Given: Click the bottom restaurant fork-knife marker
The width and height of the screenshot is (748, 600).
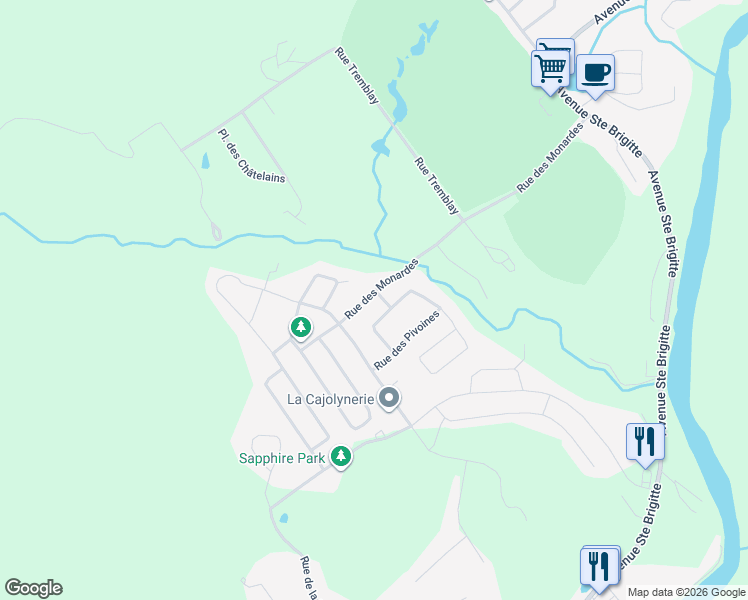Looking at the screenshot, I should click(x=599, y=569).
